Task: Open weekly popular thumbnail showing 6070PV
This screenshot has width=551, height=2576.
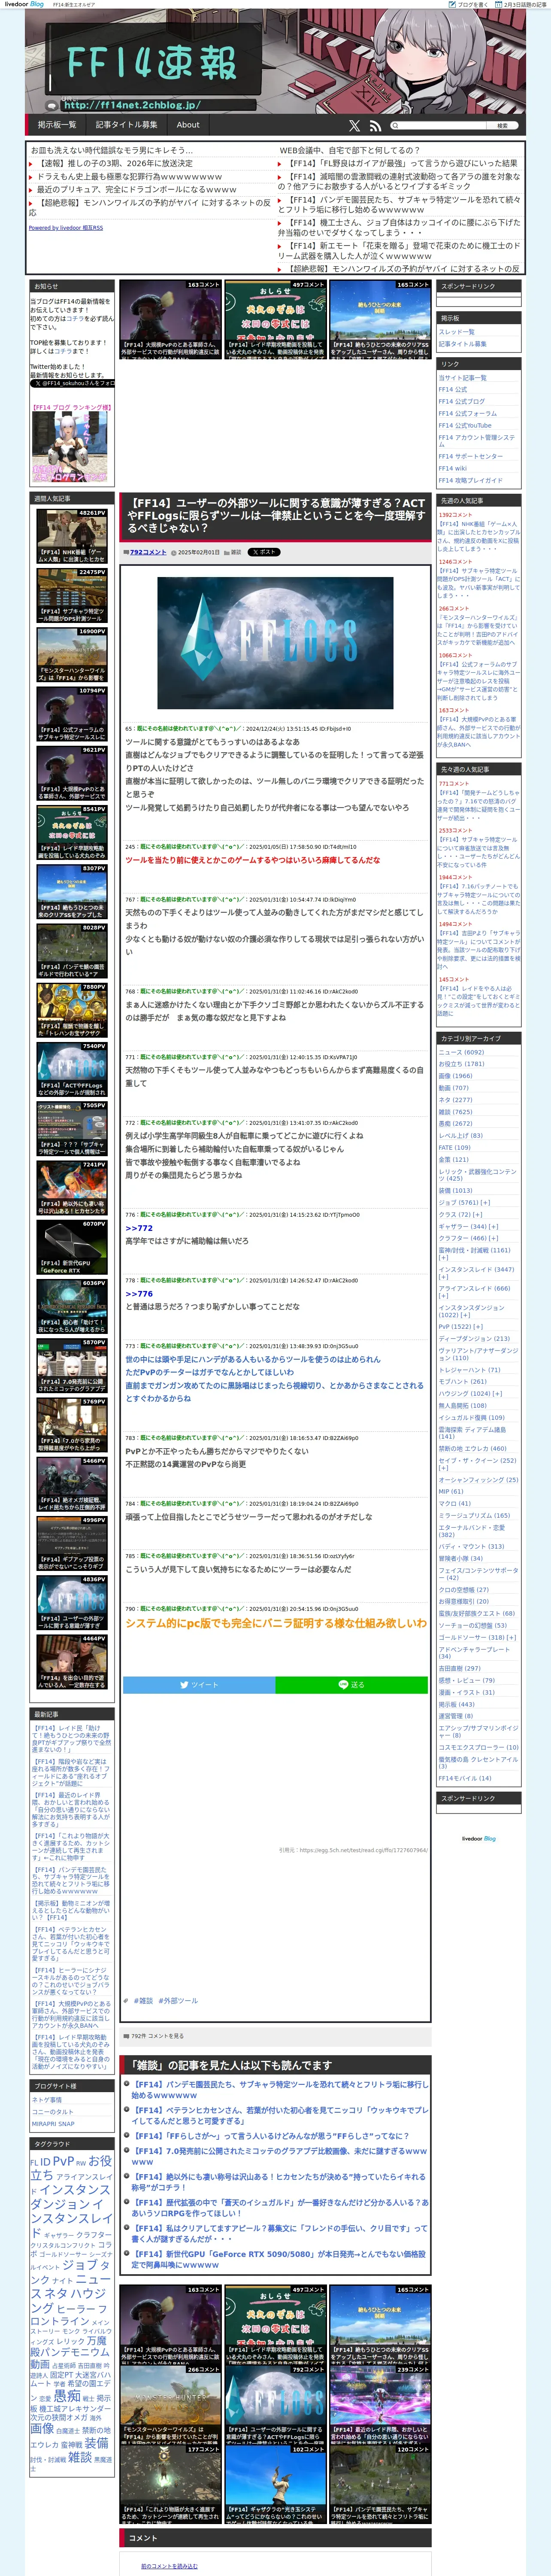Action: tap(72, 1247)
